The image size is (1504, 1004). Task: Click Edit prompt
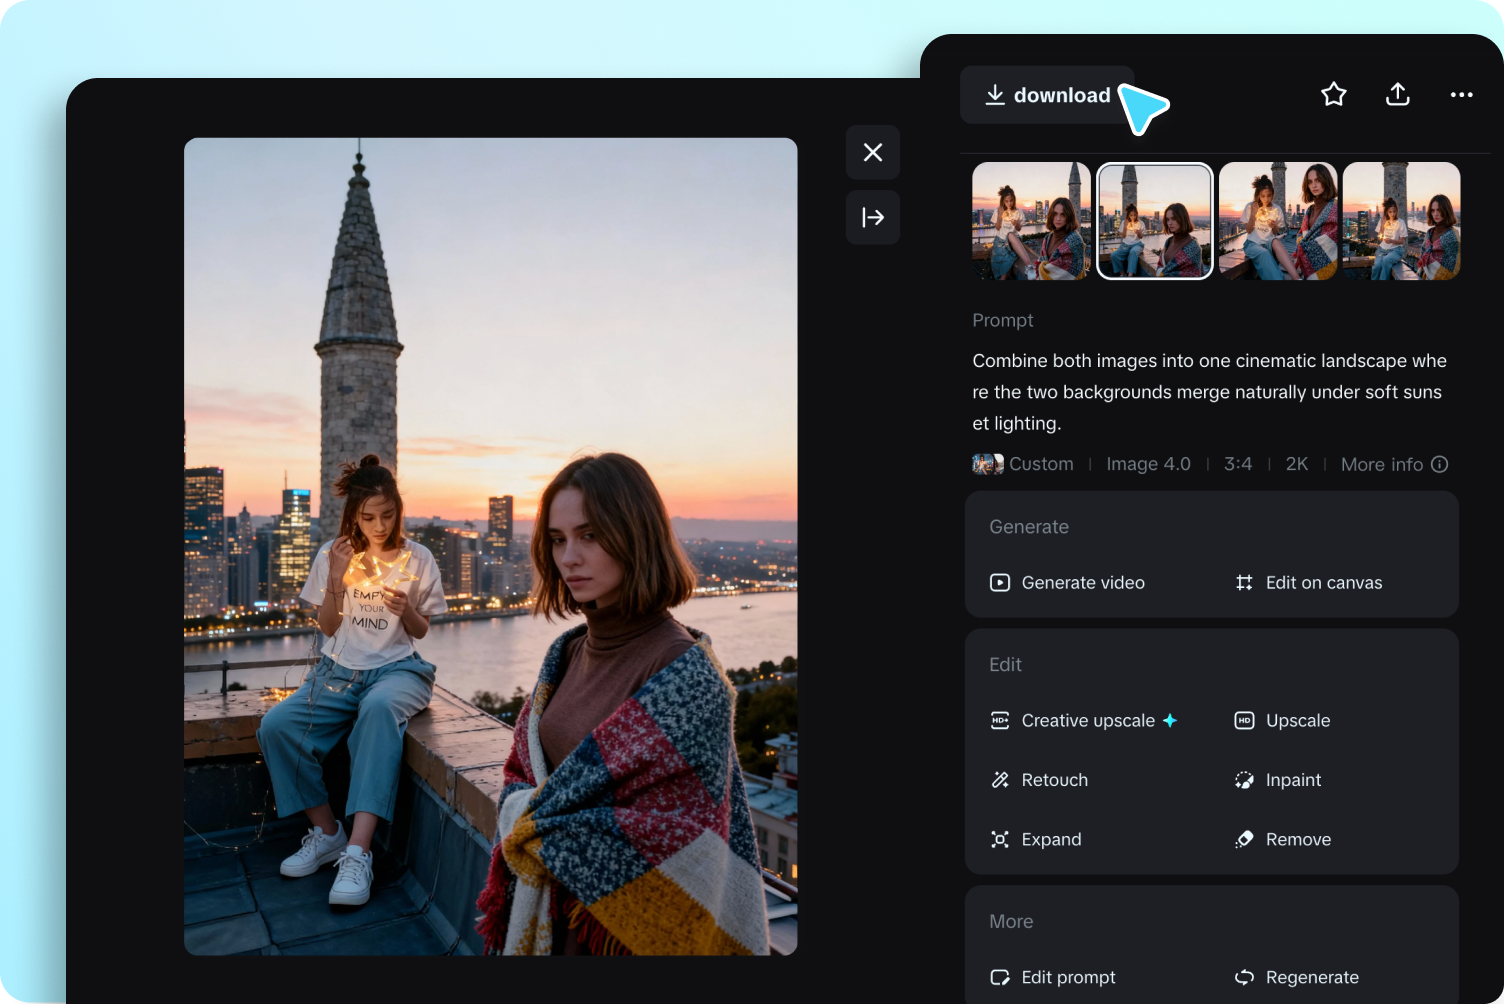tap(1053, 977)
